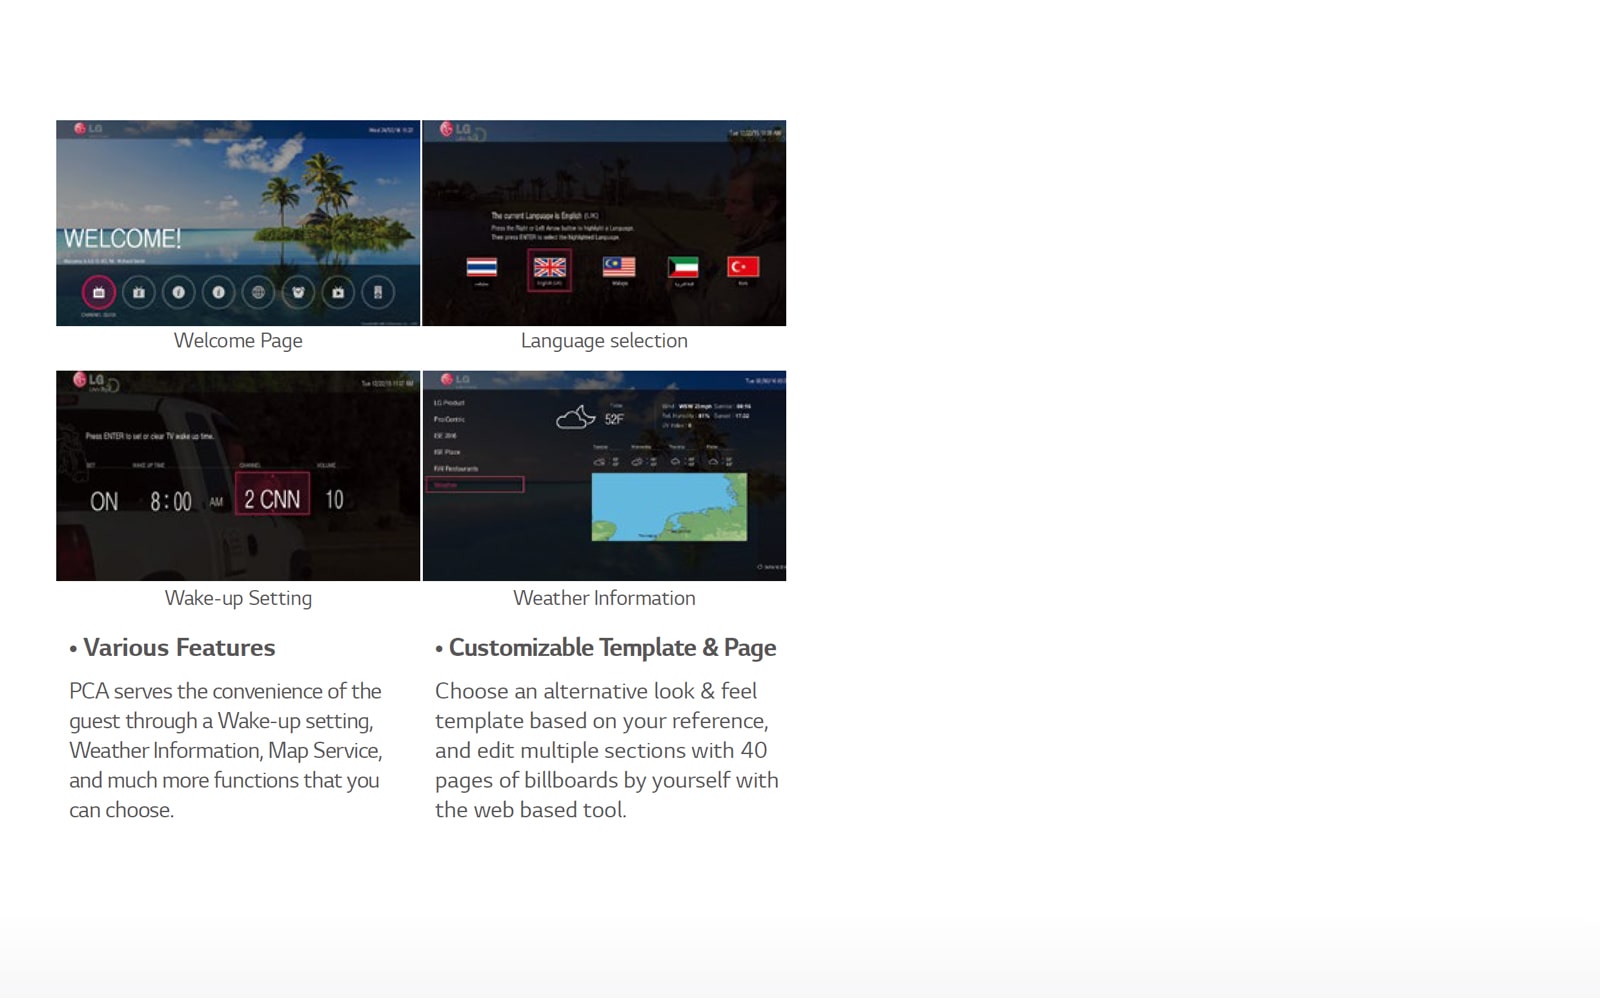The height and width of the screenshot is (1000, 1600).
Task: Open the wake-up time selector showing 8:00
Action: tap(170, 501)
